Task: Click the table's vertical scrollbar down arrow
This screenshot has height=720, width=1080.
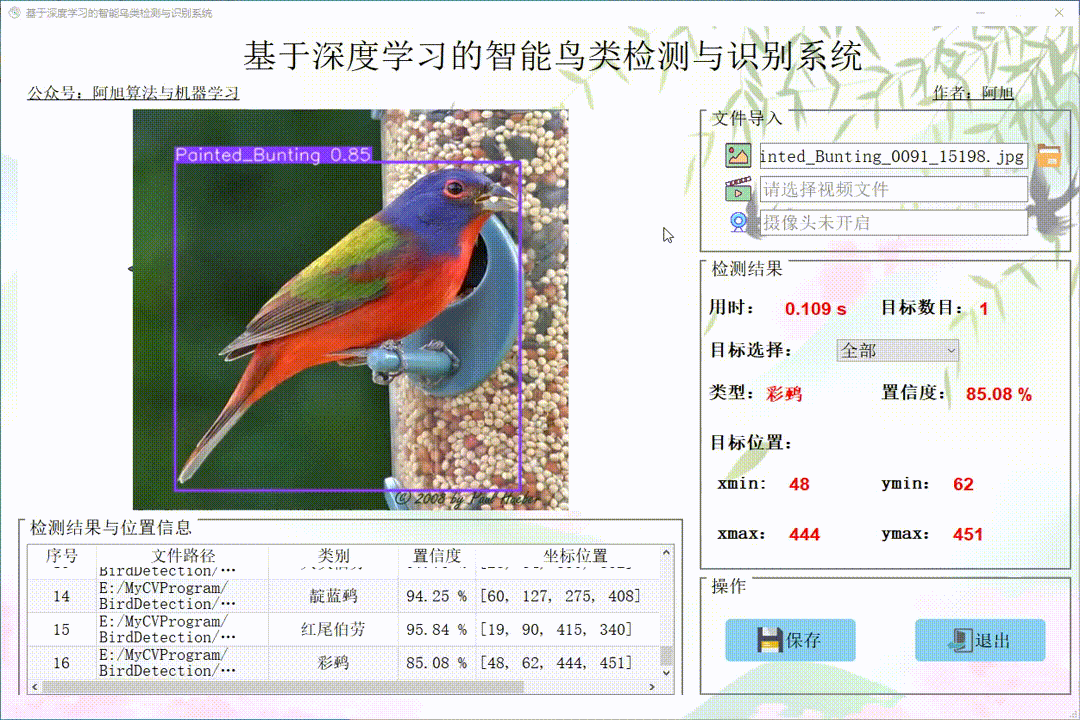Action: click(666, 672)
